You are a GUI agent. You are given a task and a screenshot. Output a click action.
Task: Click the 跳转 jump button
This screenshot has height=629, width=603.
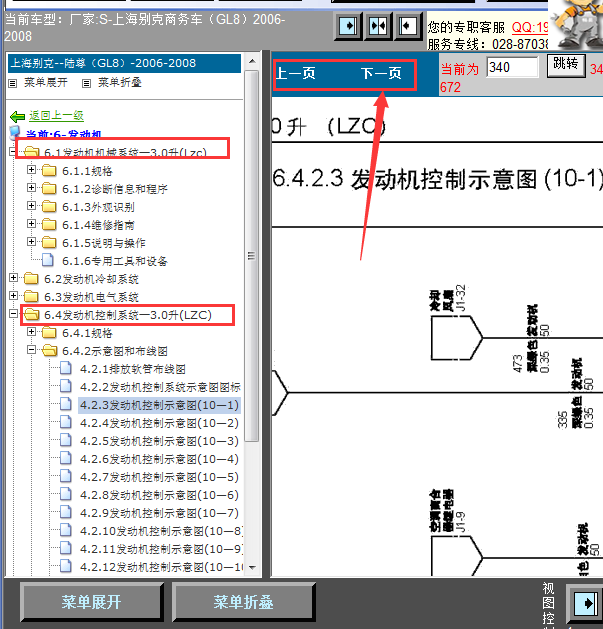[566, 65]
